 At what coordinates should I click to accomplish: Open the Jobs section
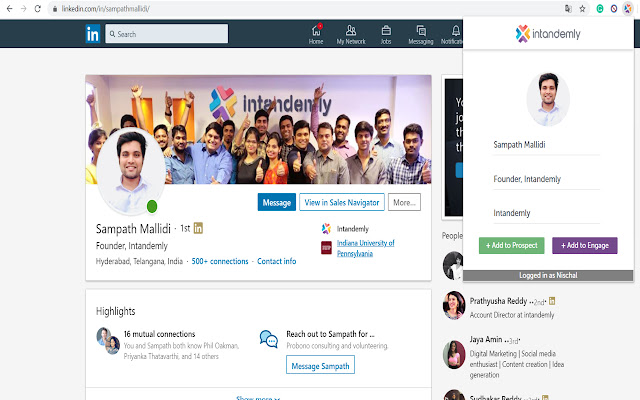386,34
